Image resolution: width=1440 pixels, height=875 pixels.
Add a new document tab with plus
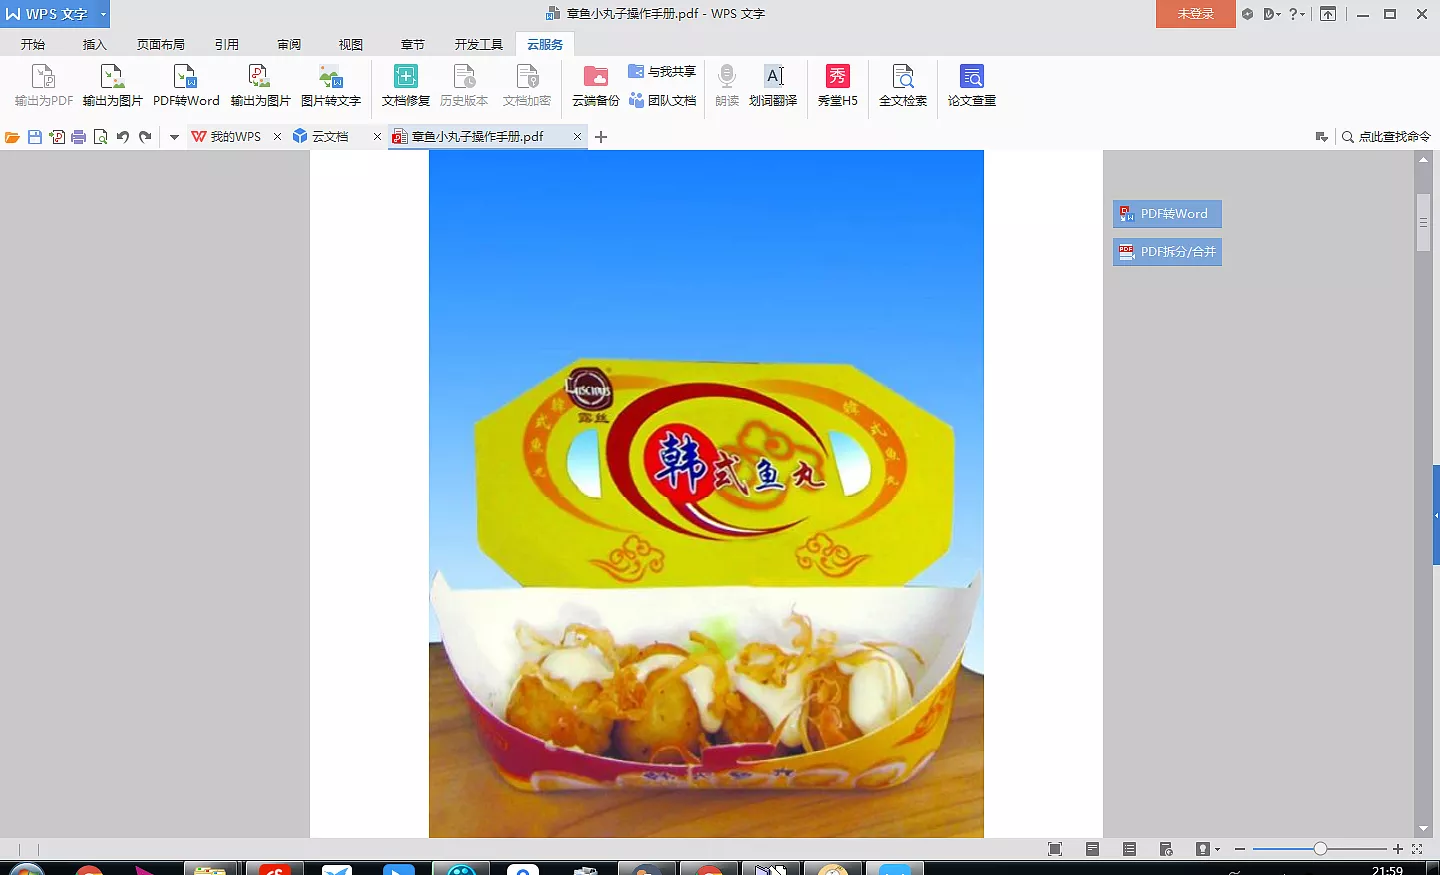pyautogui.click(x=601, y=137)
